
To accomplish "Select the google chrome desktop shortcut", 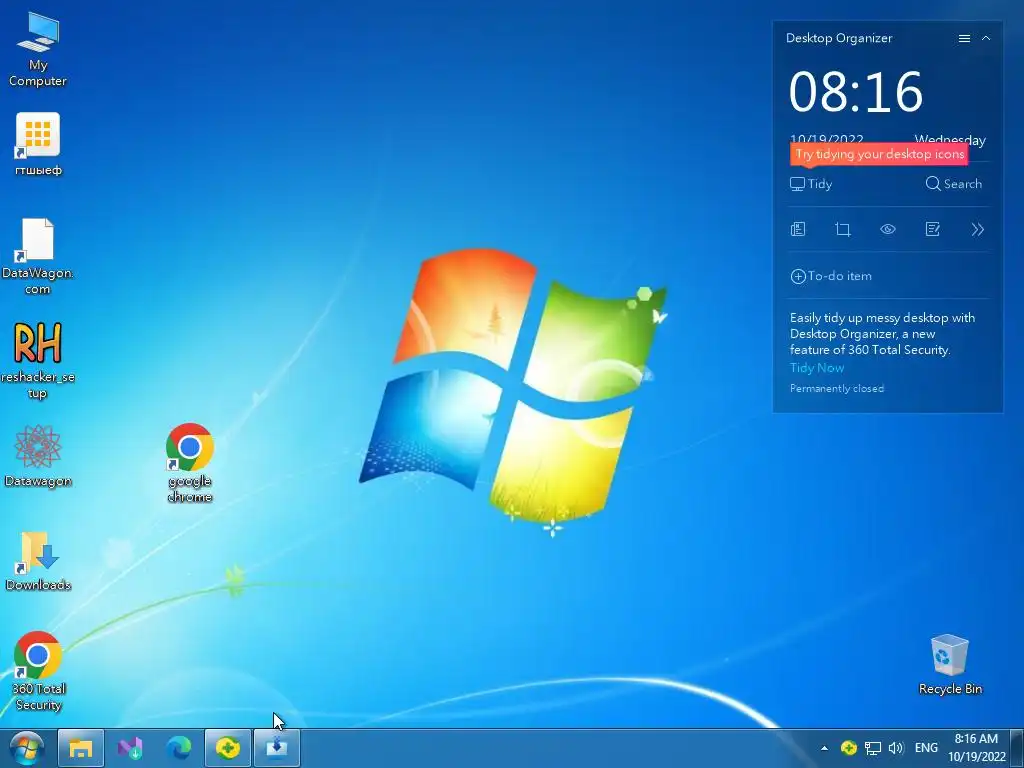I will [189, 462].
